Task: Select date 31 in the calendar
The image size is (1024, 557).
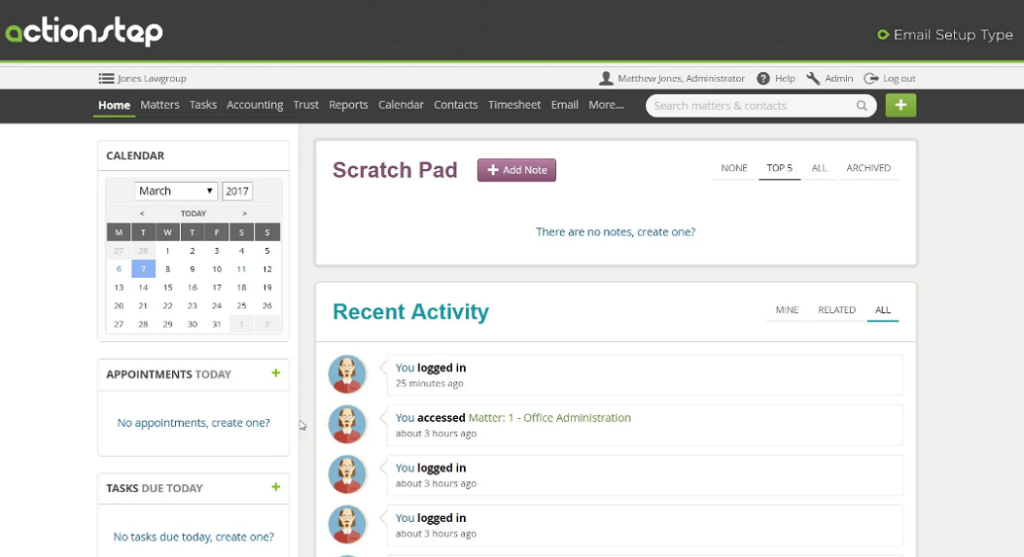Action: pyautogui.click(x=217, y=324)
